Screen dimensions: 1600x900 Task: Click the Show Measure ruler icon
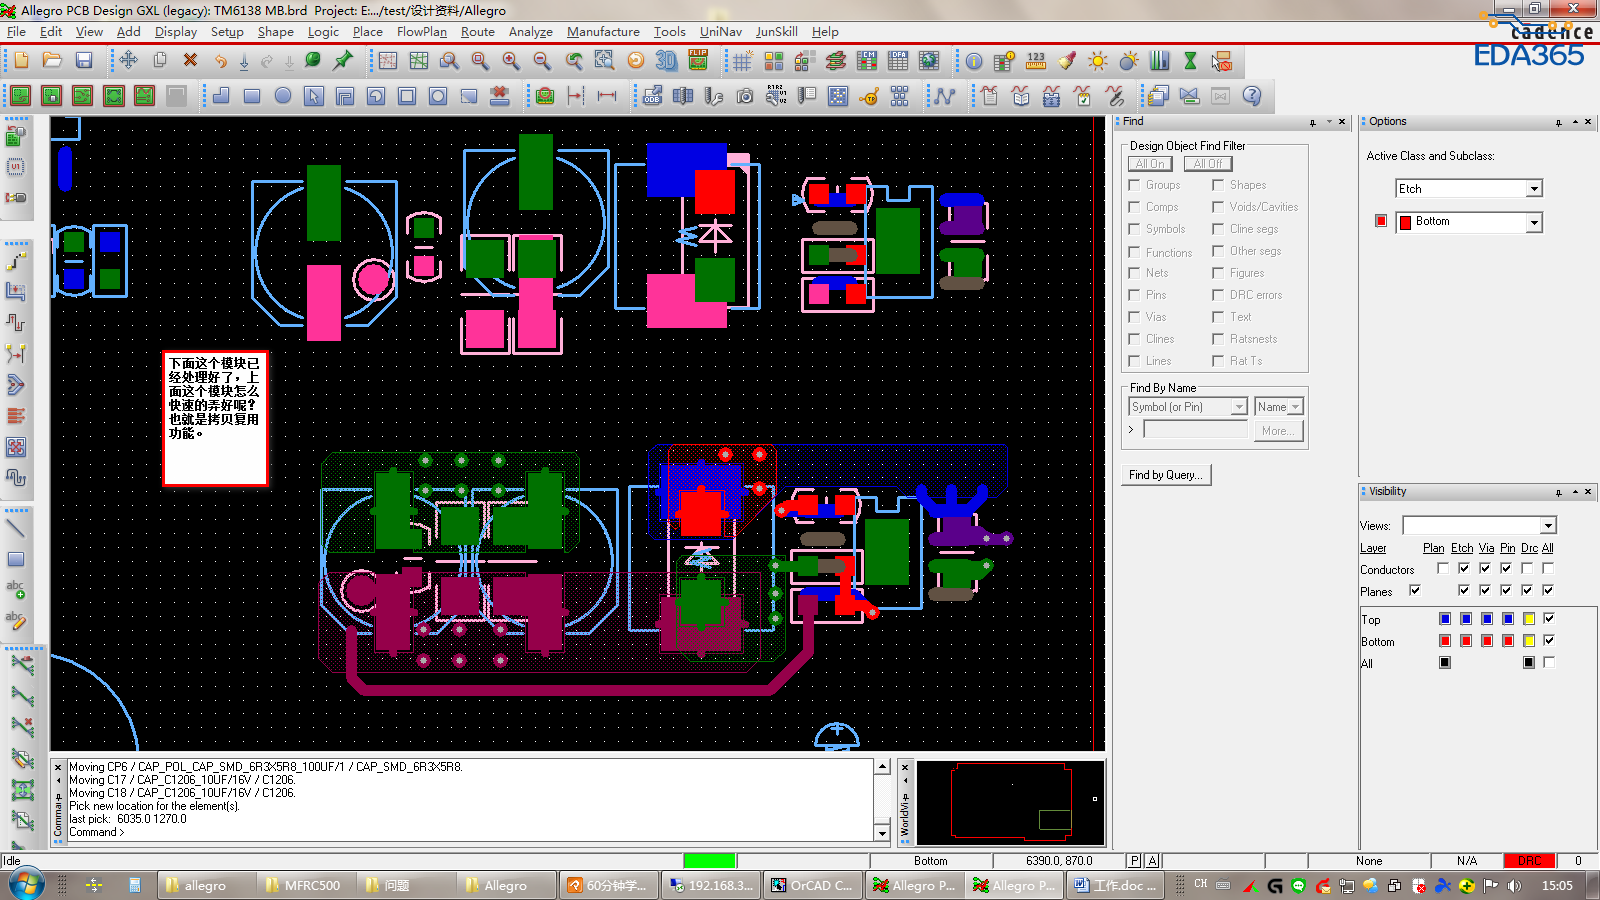[x=1036, y=61]
